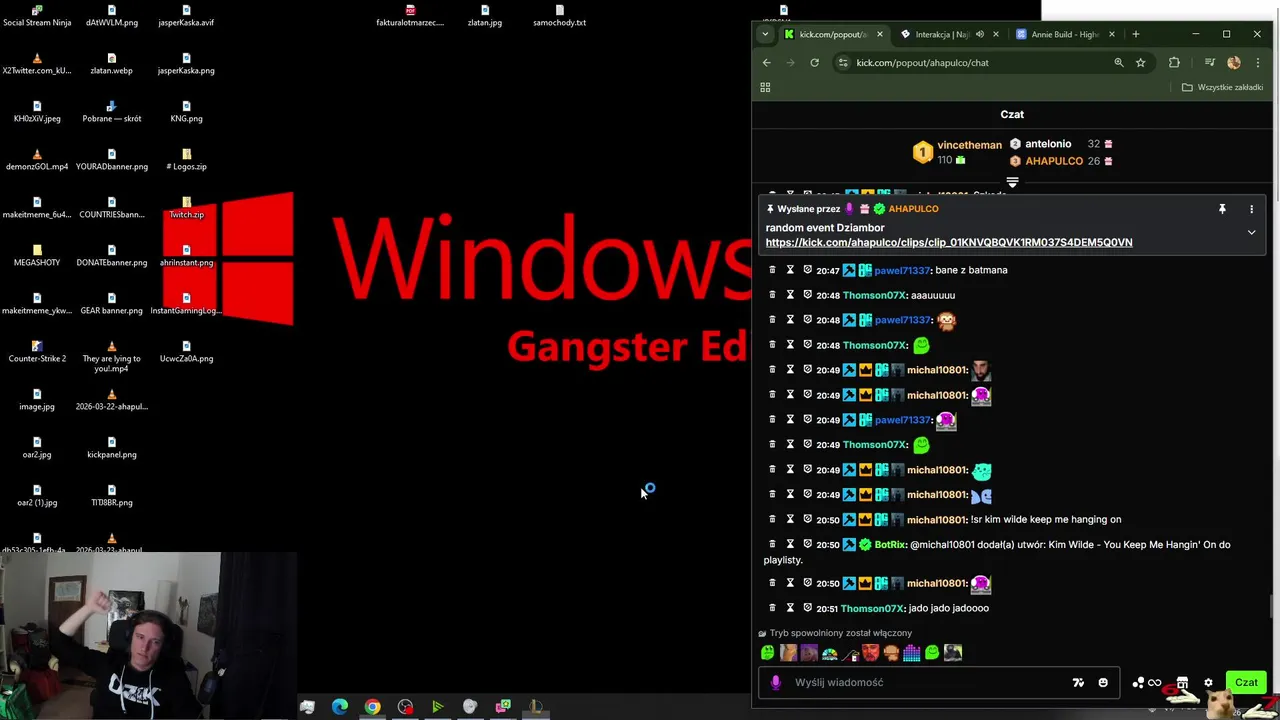Close the Interakcja tab
The width and height of the screenshot is (1280, 720).
pos(995,34)
